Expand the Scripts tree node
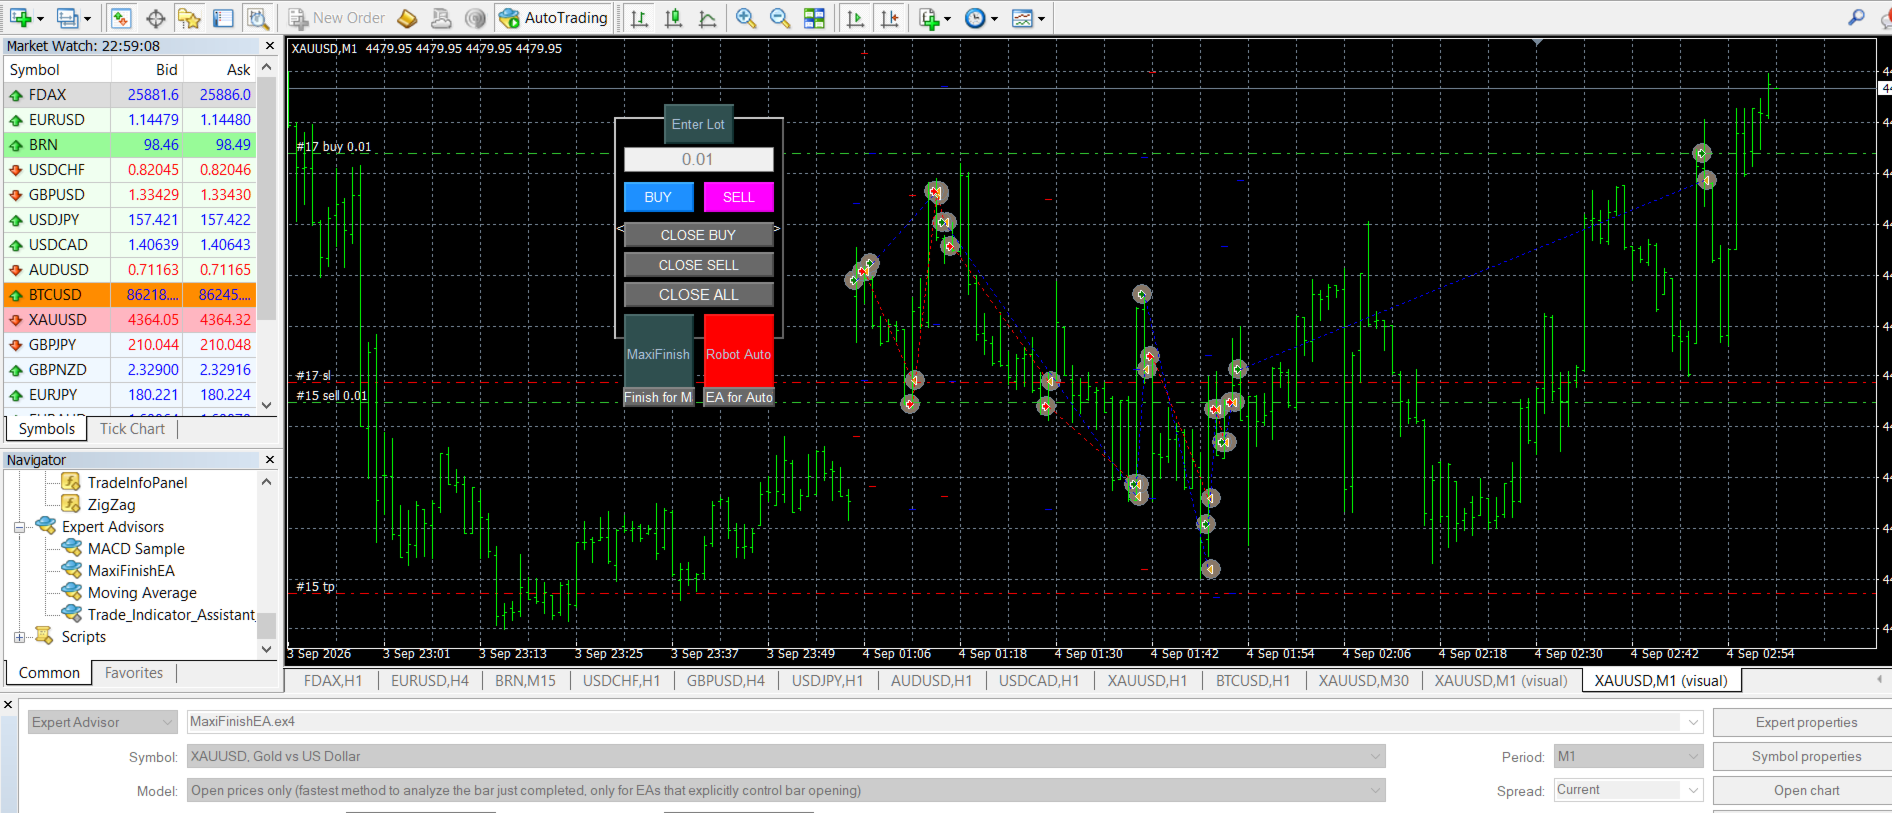The height and width of the screenshot is (813, 1892). (x=19, y=637)
